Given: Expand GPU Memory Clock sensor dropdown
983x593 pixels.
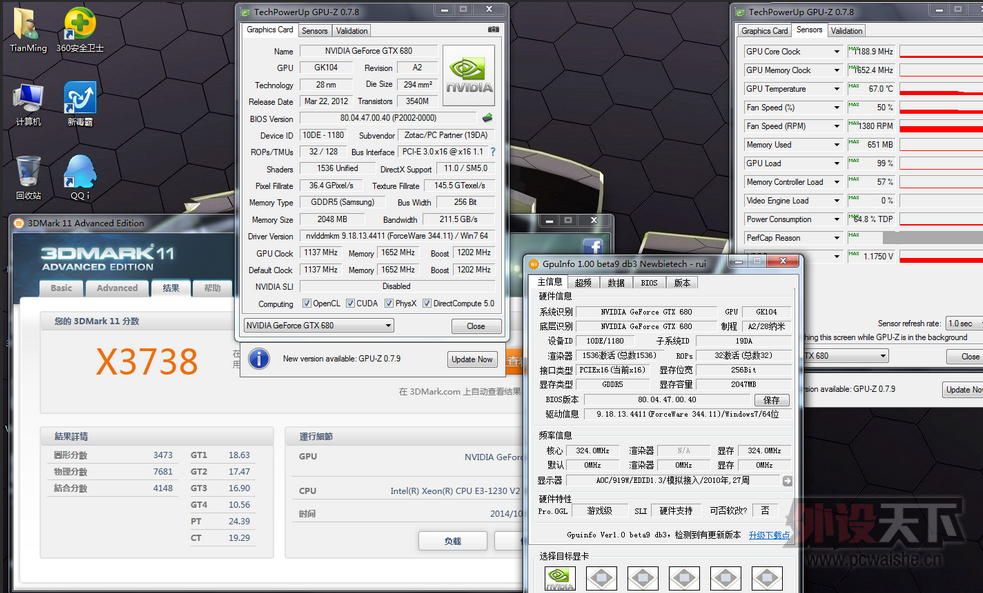Looking at the screenshot, I should pos(836,70).
